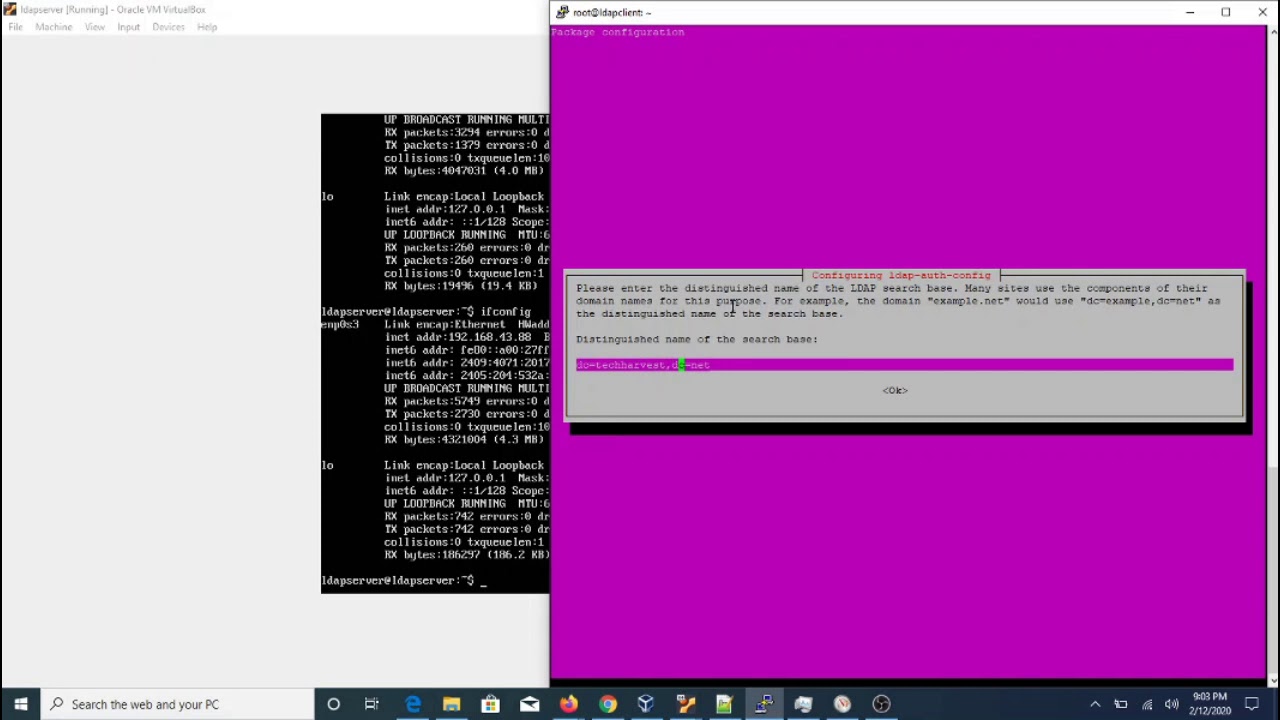
Task: Open Cortana circle icon on taskbar
Action: point(333,704)
